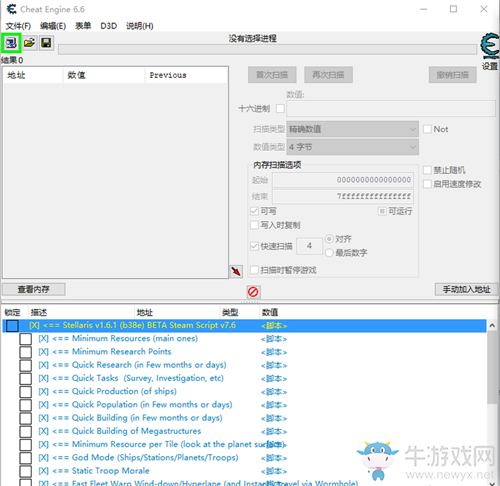The height and width of the screenshot is (486, 500).
Task: Click the Previous column header
Action: [186, 75]
